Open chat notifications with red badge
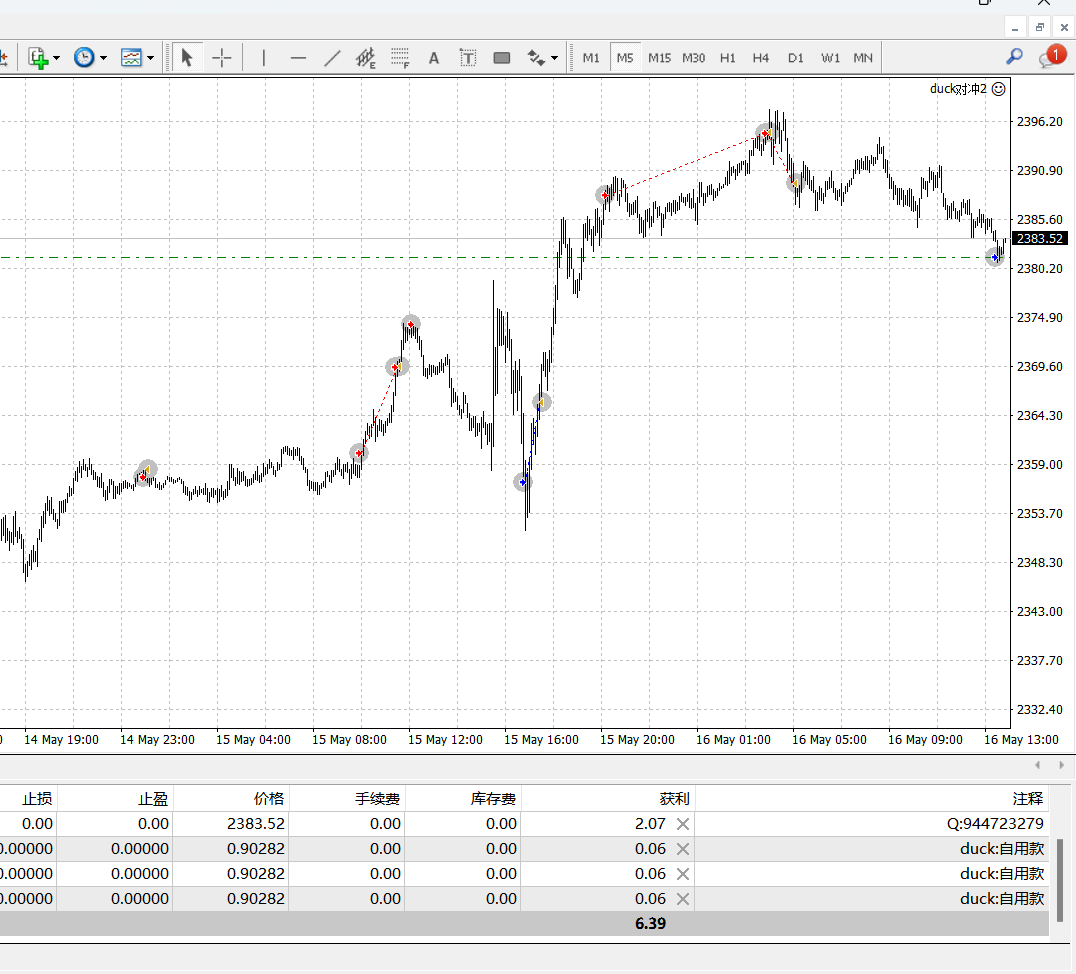The image size is (1076, 974). click(1052, 56)
